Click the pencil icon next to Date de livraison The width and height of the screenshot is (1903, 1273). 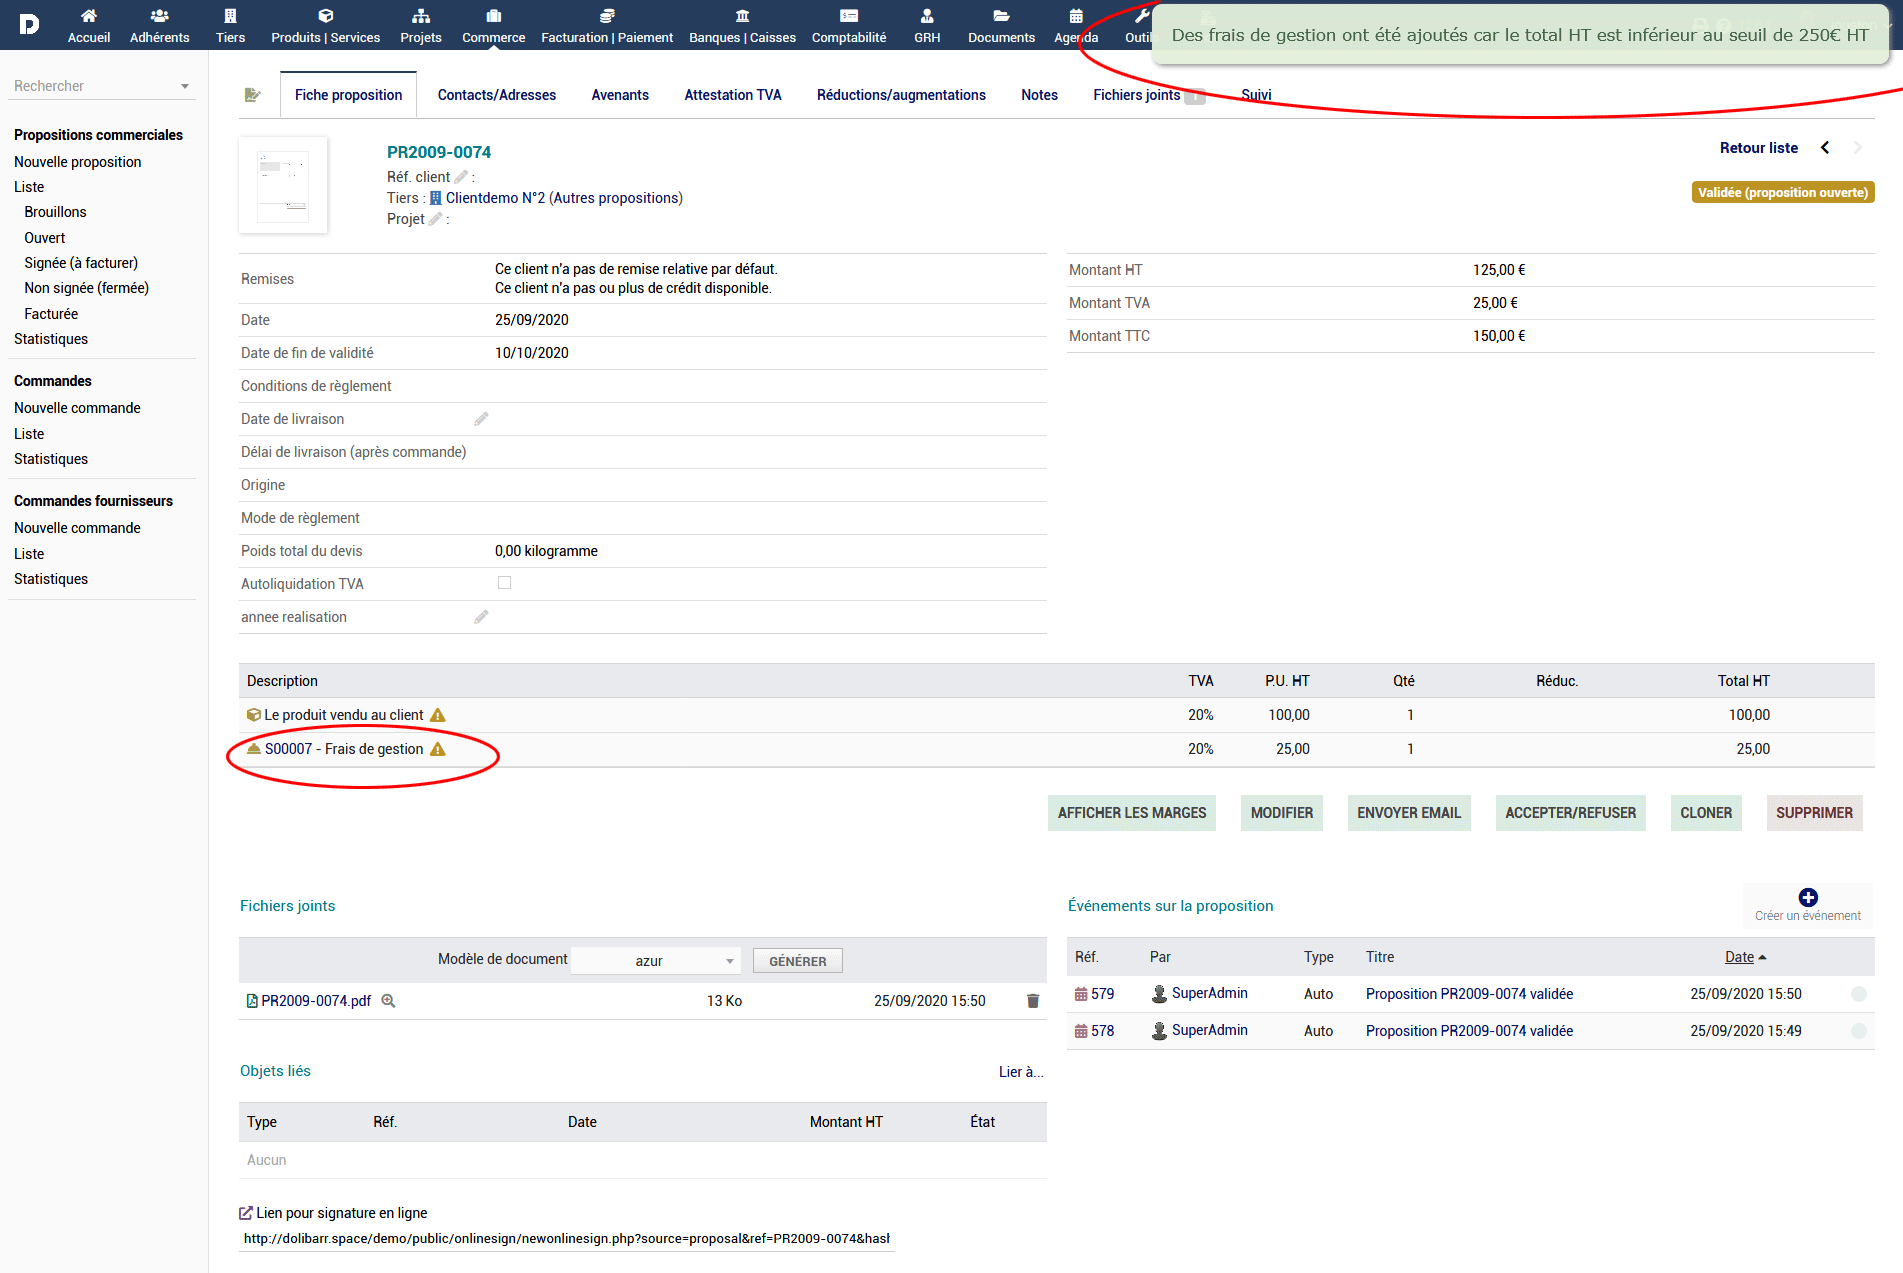(481, 419)
